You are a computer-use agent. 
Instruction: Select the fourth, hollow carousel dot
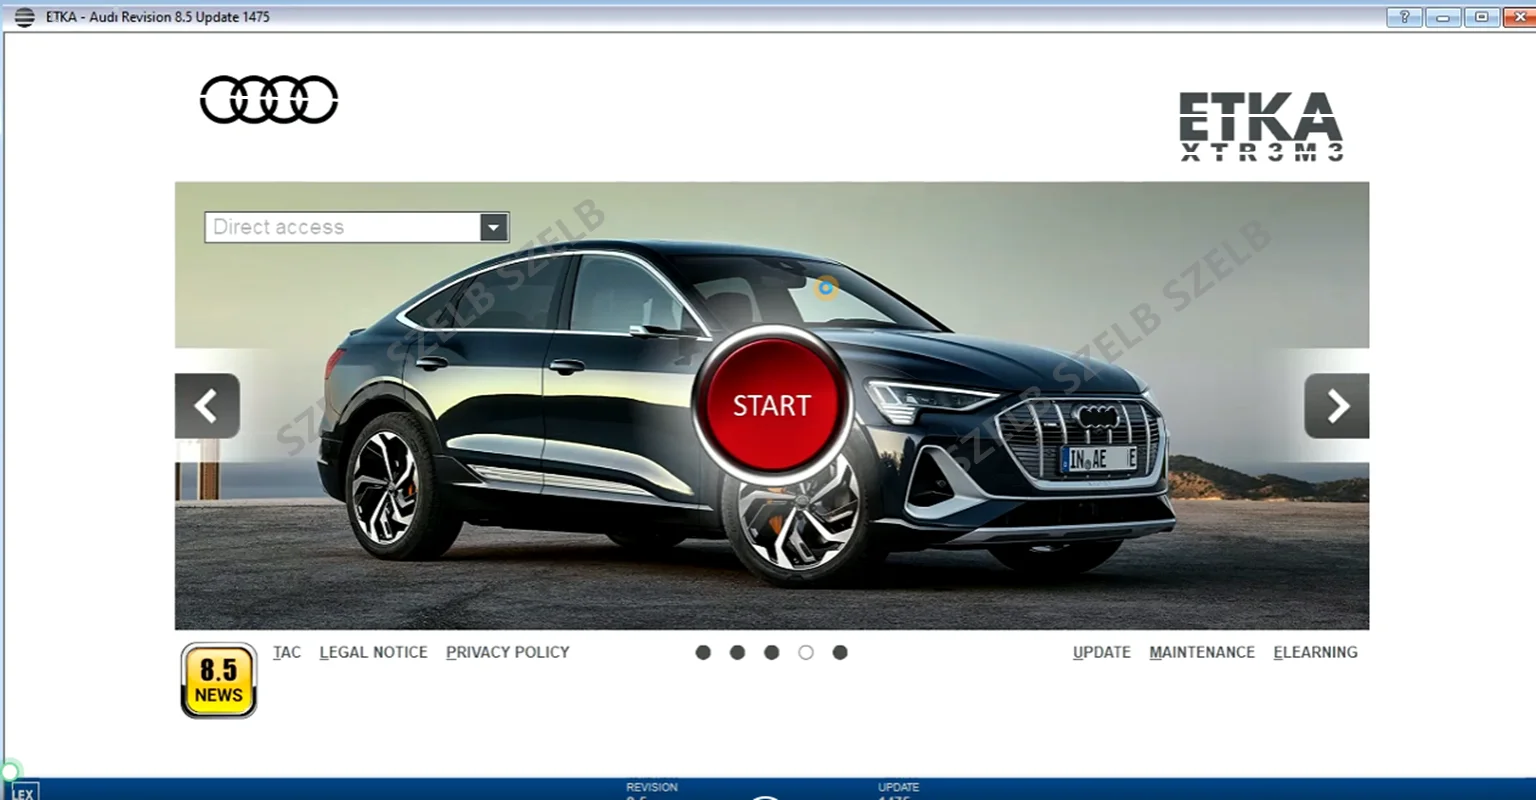pyautogui.click(x=806, y=652)
